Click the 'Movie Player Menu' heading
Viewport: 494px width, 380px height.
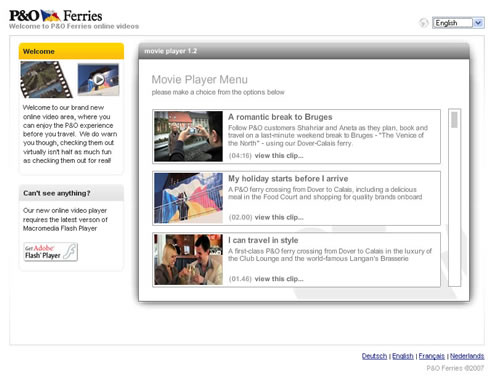[200, 80]
